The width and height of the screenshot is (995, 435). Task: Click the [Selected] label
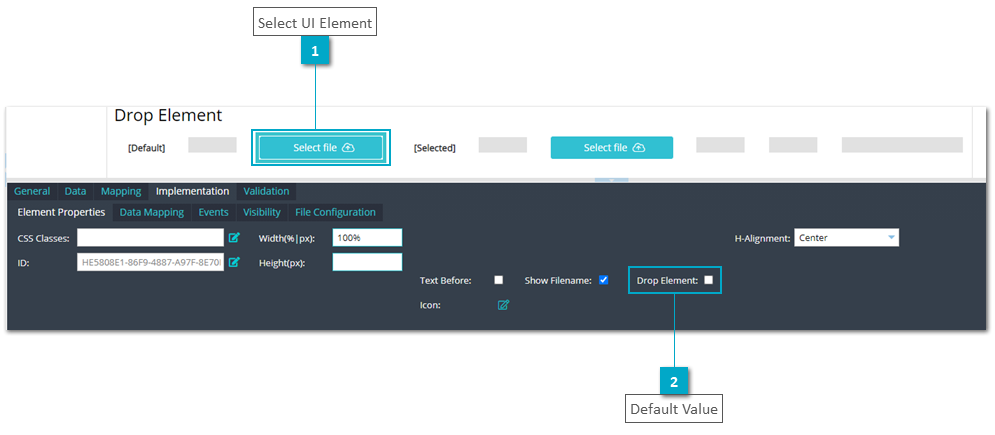(435, 148)
